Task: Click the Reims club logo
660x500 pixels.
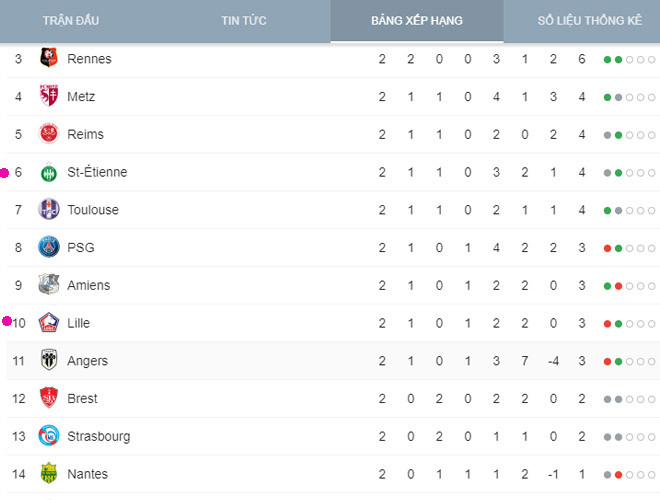Action: [48, 134]
